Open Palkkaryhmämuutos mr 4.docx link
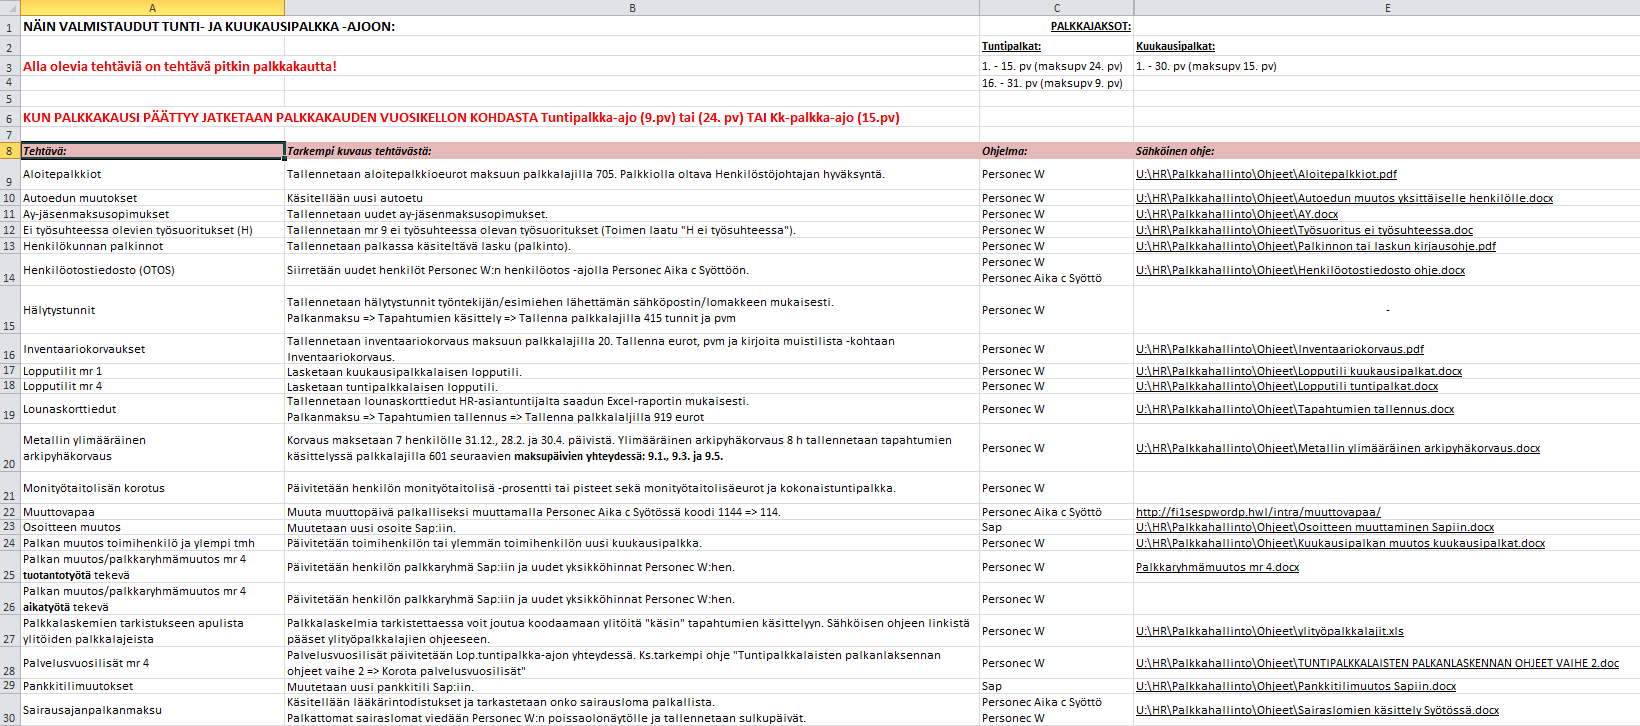This screenshot has width=1640, height=726. click(1217, 567)
